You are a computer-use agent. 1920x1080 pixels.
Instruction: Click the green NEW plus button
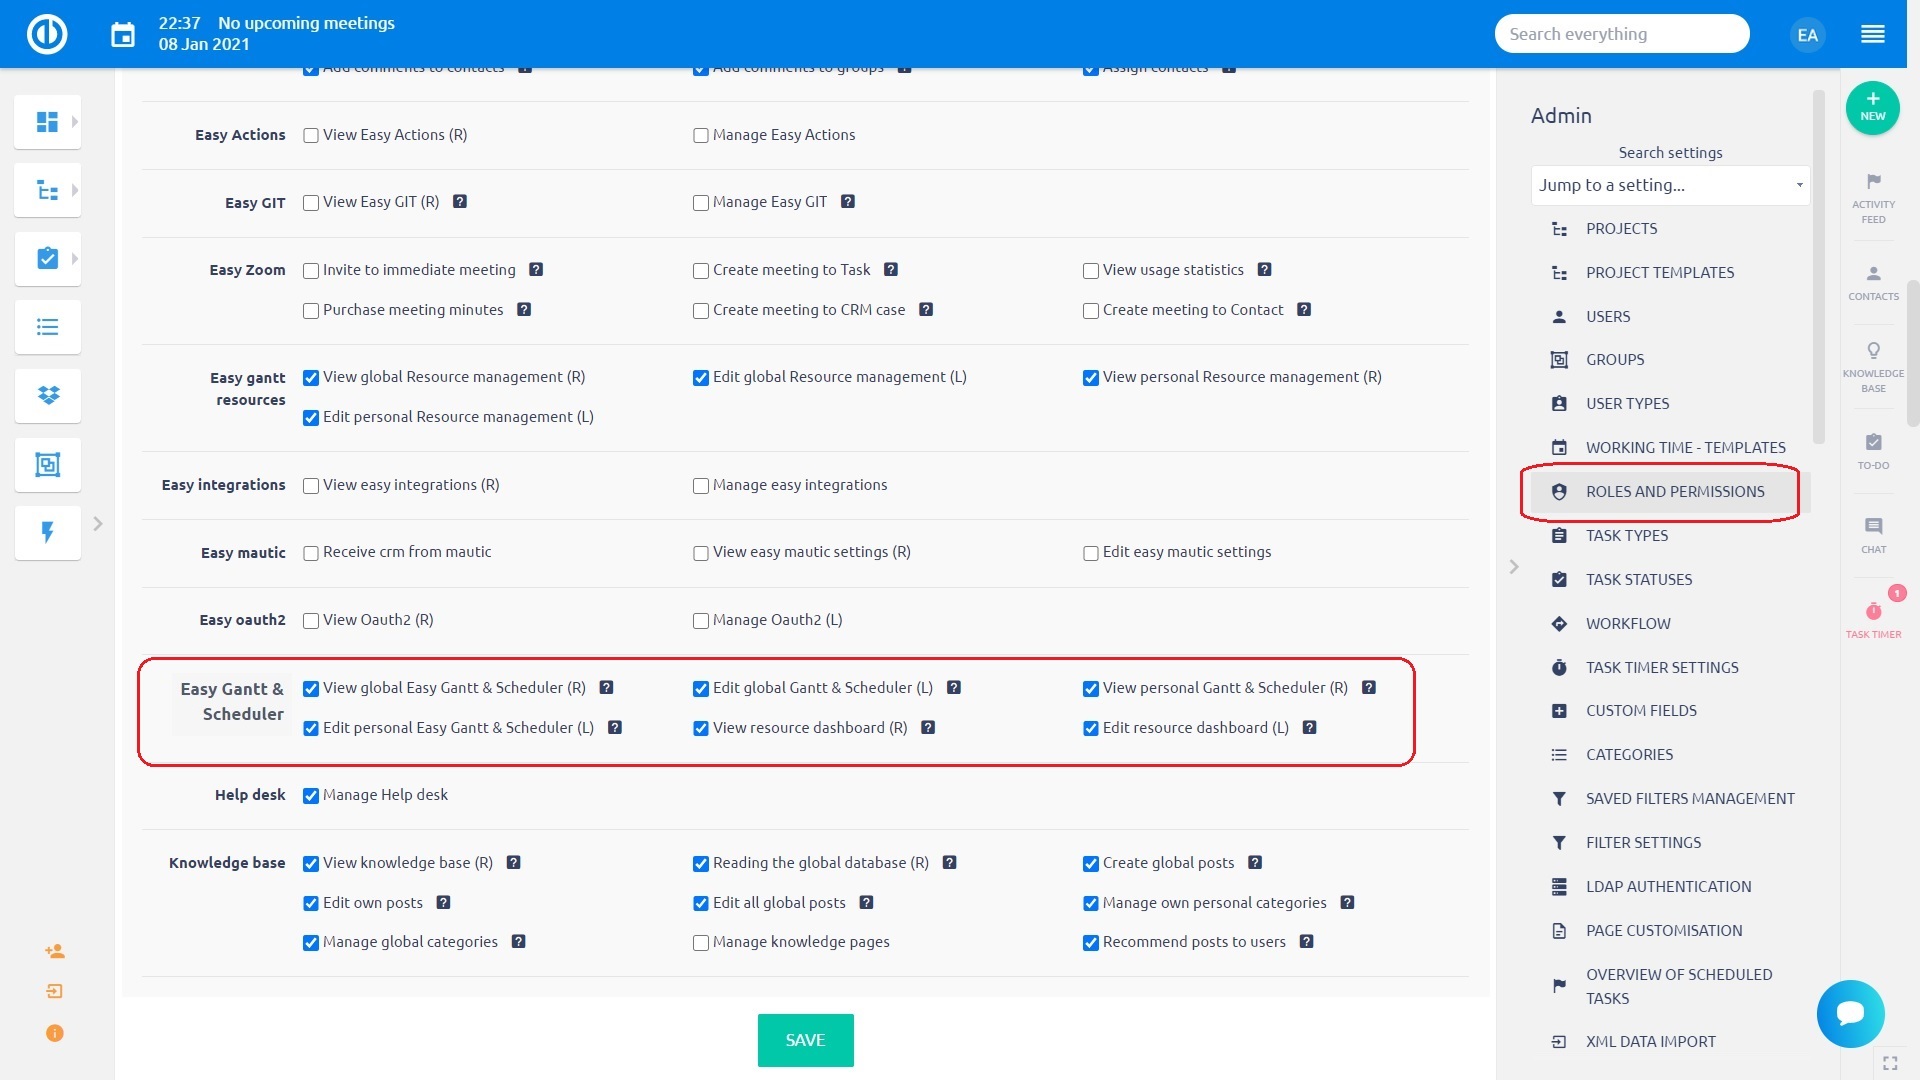(1872, 107)
